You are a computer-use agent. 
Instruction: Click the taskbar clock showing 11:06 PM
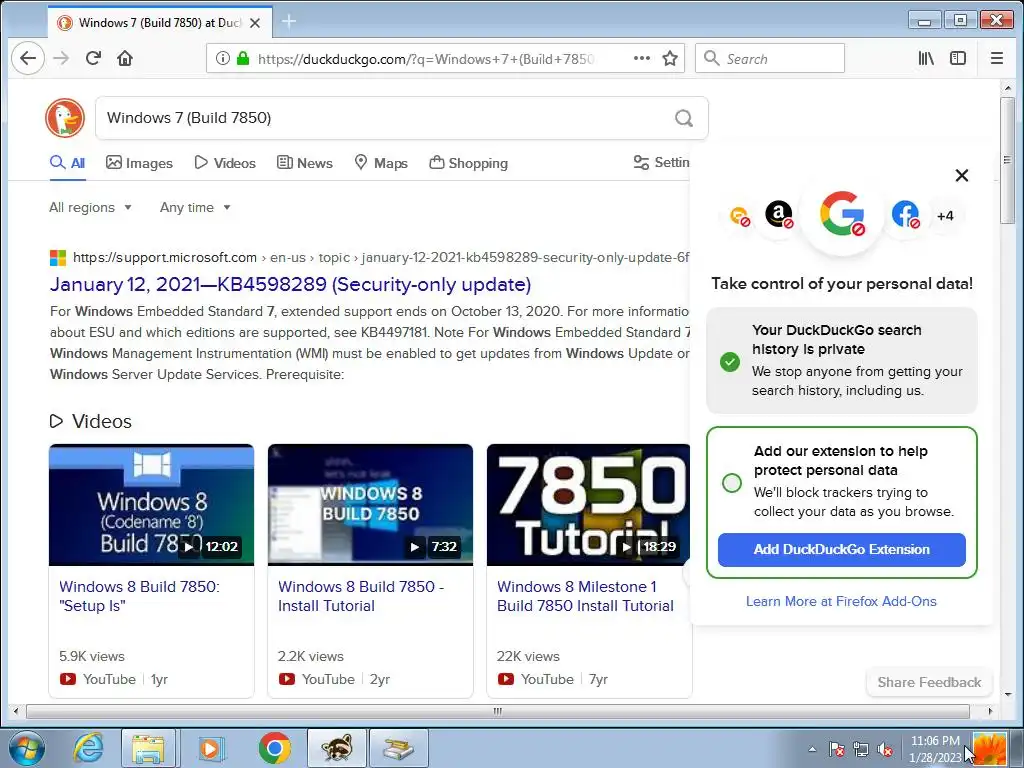pos(935,749)
